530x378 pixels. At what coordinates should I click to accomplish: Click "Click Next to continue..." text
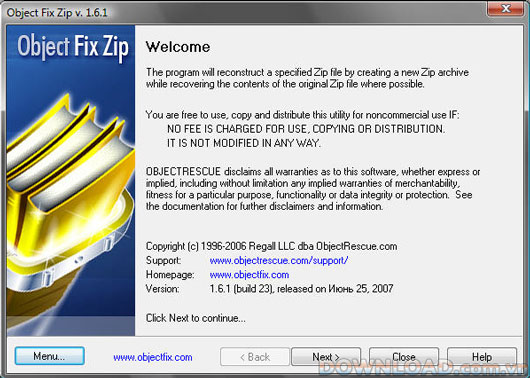click(196, 318)
